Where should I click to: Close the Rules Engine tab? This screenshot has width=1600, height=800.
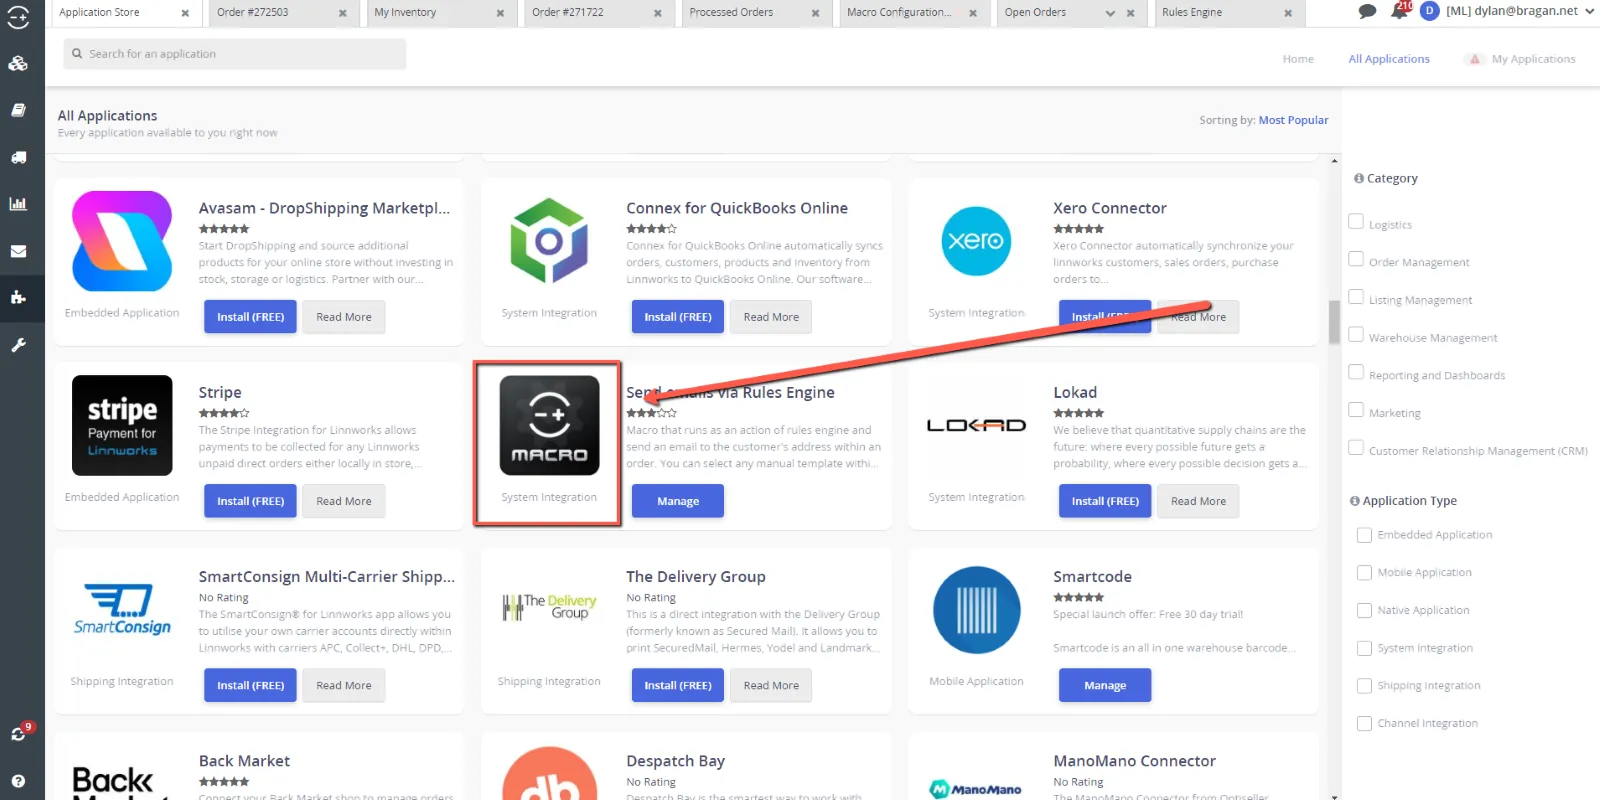(x=1288, y=13)
